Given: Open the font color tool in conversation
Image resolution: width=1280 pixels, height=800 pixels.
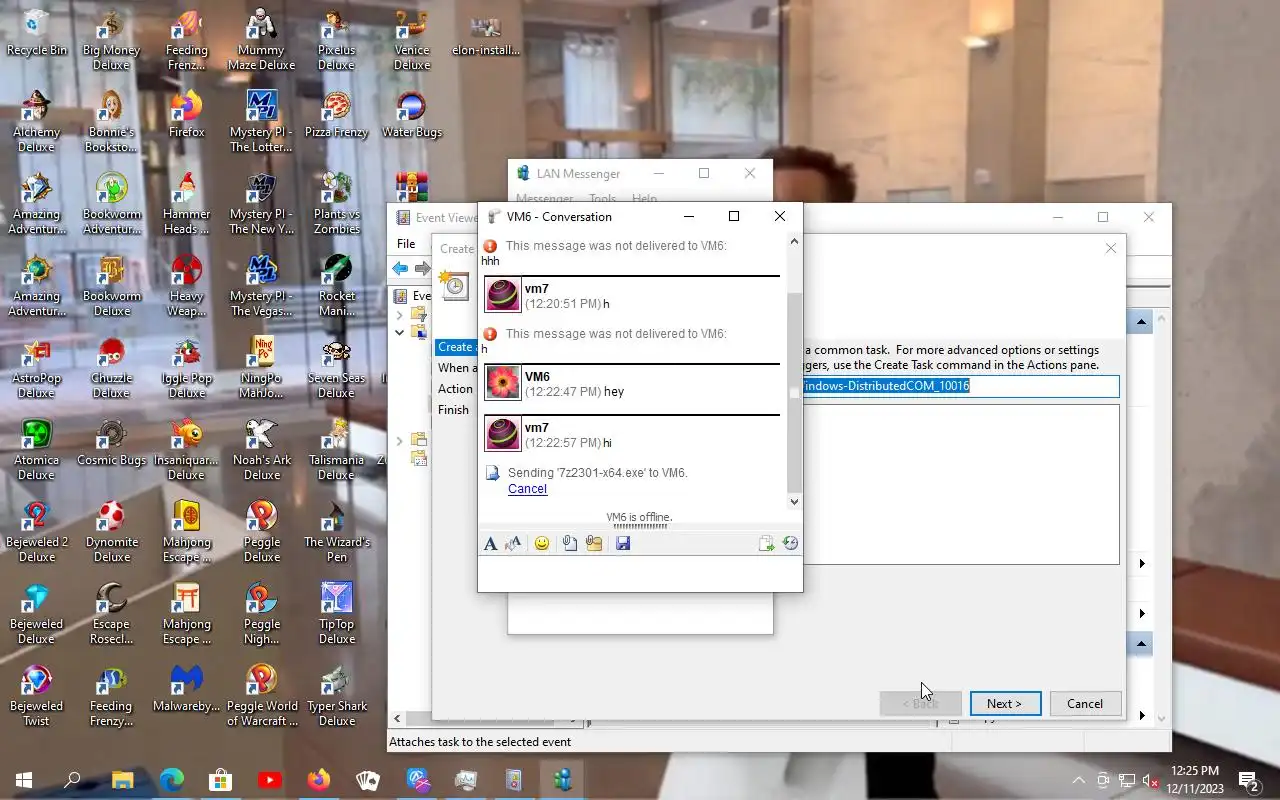Looking at the screenshot, I should (x=514, y=543).
